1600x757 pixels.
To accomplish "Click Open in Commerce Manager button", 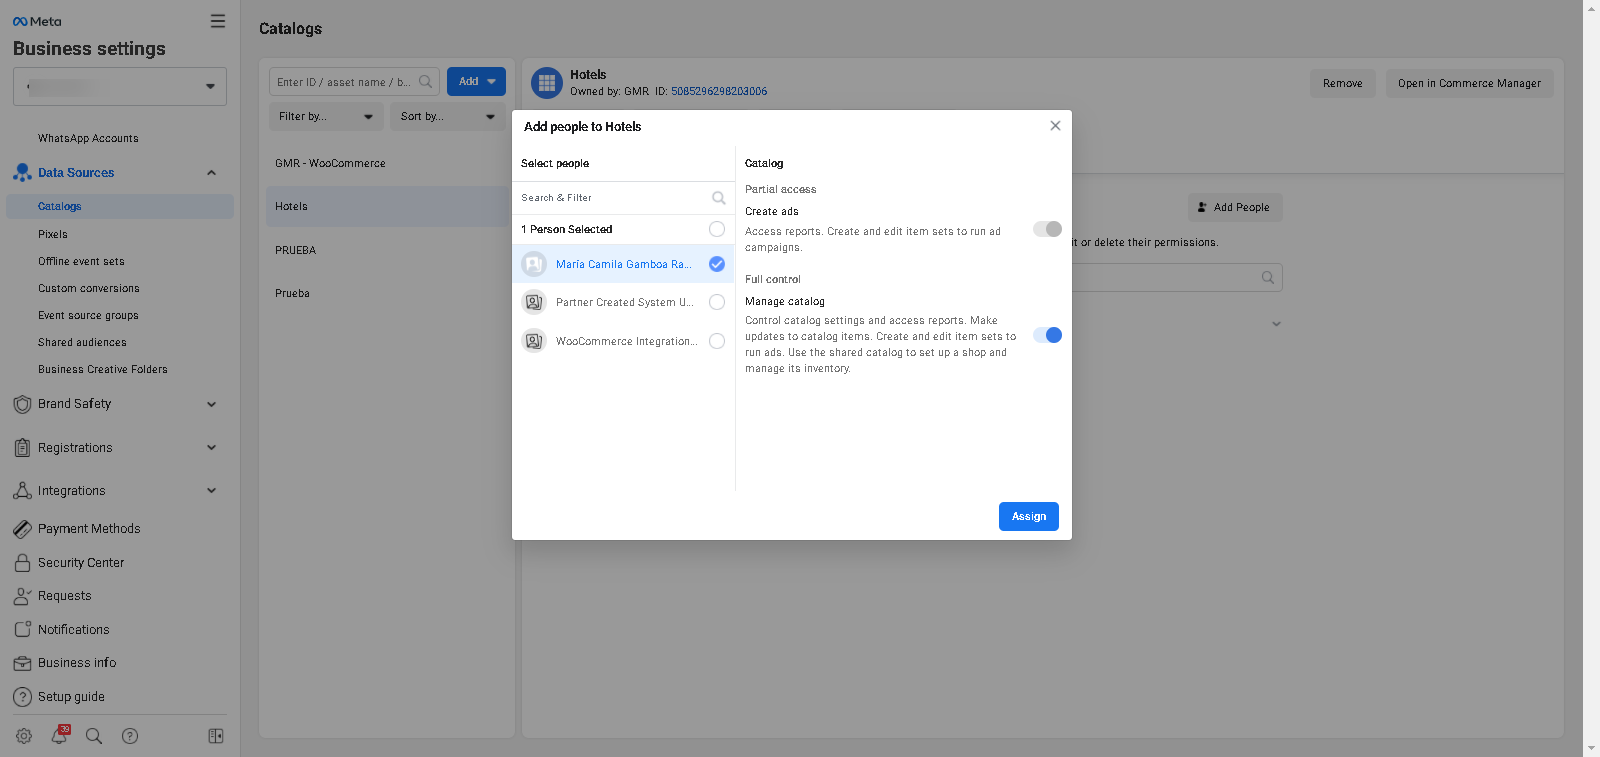I will click(x=1469, y=83).
